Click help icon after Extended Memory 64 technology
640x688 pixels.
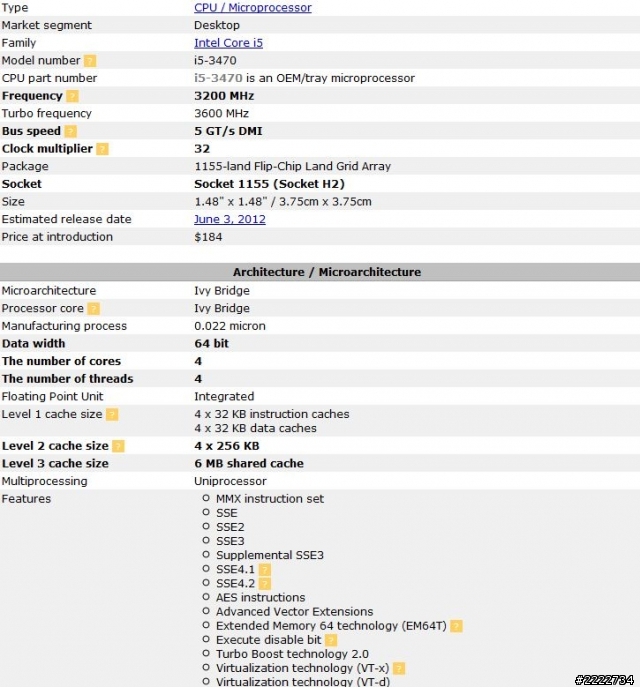456,626
